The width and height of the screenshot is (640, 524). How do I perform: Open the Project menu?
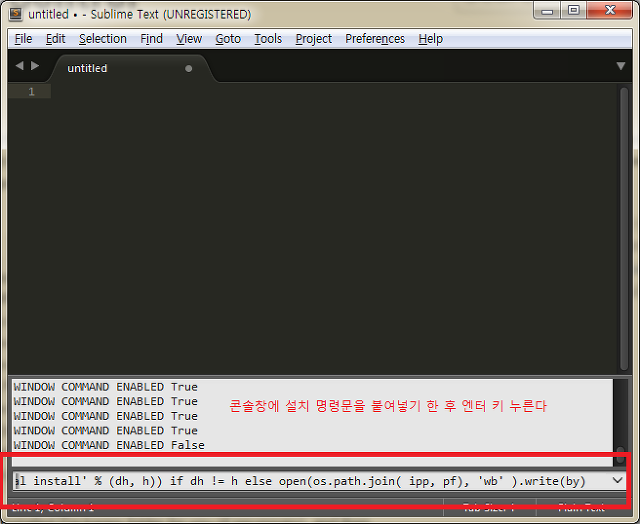(x=313, y=39)
